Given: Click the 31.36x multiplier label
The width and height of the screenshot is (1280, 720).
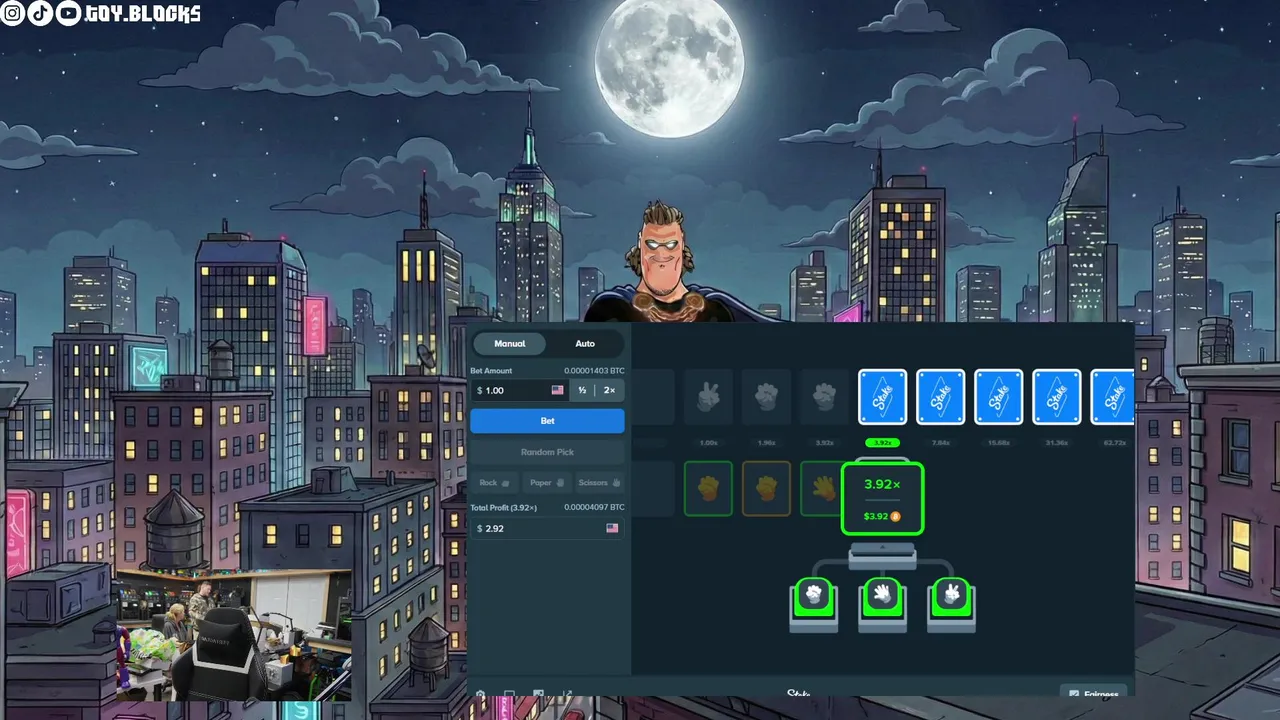Looking at the screenshot, I should [x=1057, y=442].
